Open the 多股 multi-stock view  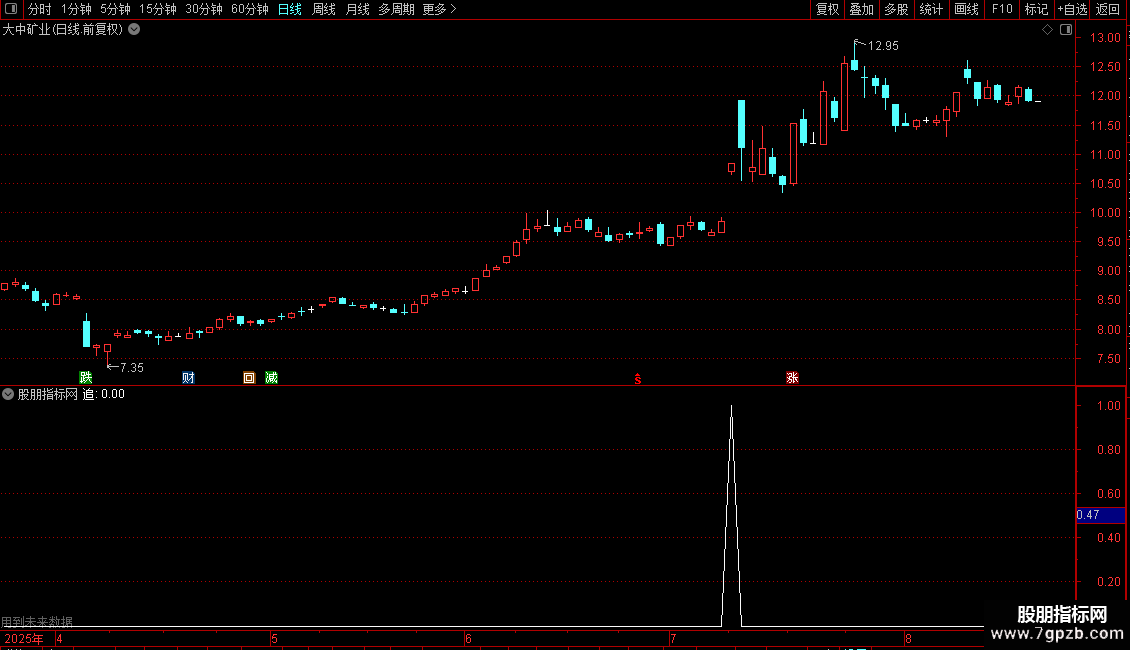(x=896, y=9)
